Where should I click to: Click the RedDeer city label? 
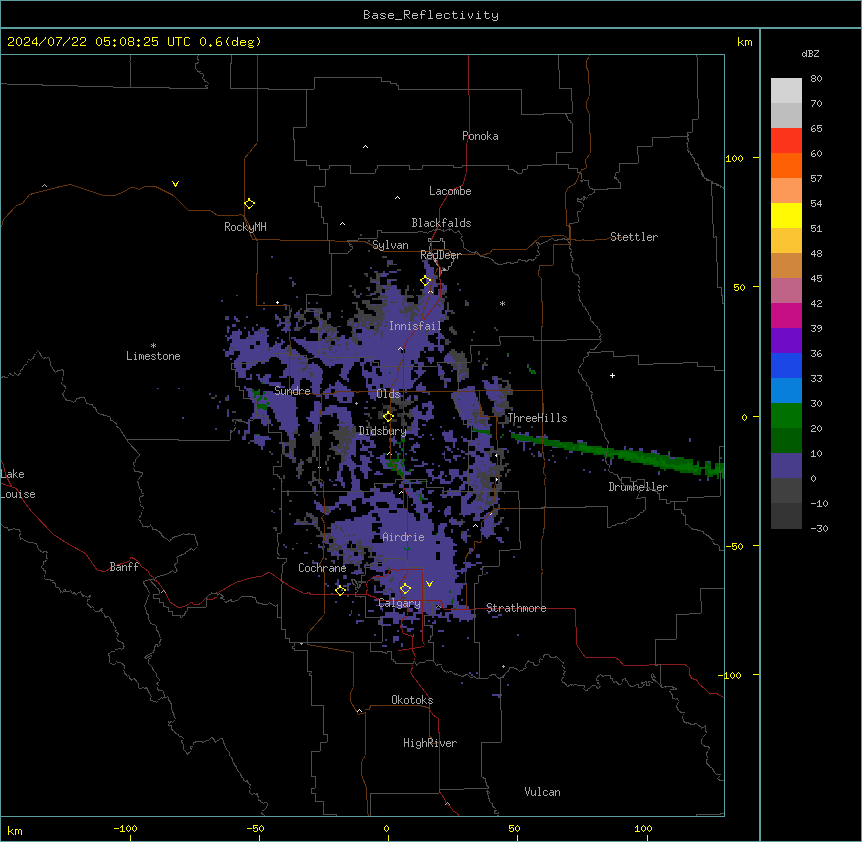pyautogui.click(x=440, y=255)
